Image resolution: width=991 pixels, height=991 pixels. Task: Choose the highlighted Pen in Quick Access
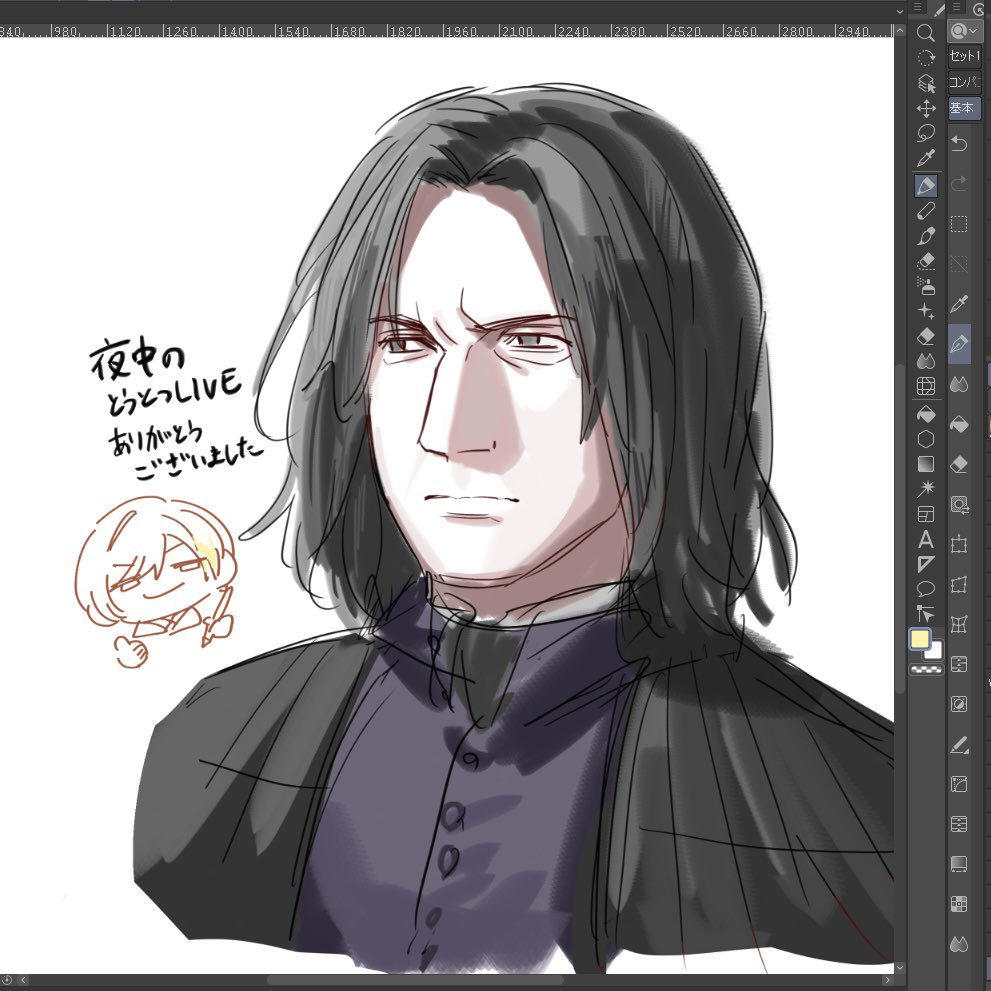pyautogui.click(x=959, y=344)
